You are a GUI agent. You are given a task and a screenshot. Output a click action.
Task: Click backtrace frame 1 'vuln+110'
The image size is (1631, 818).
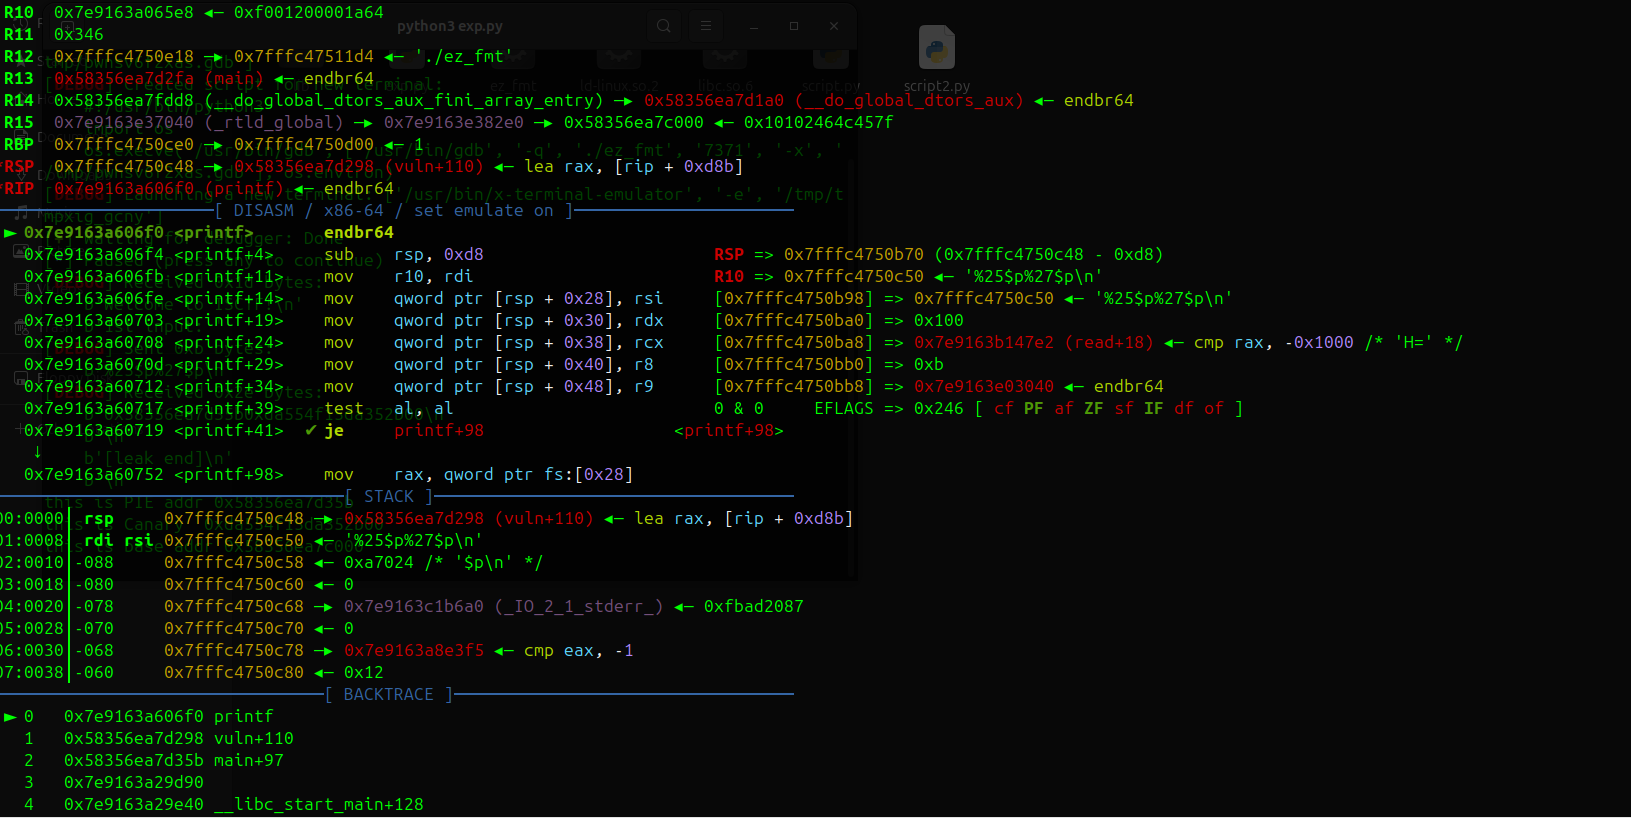point(254,738)
